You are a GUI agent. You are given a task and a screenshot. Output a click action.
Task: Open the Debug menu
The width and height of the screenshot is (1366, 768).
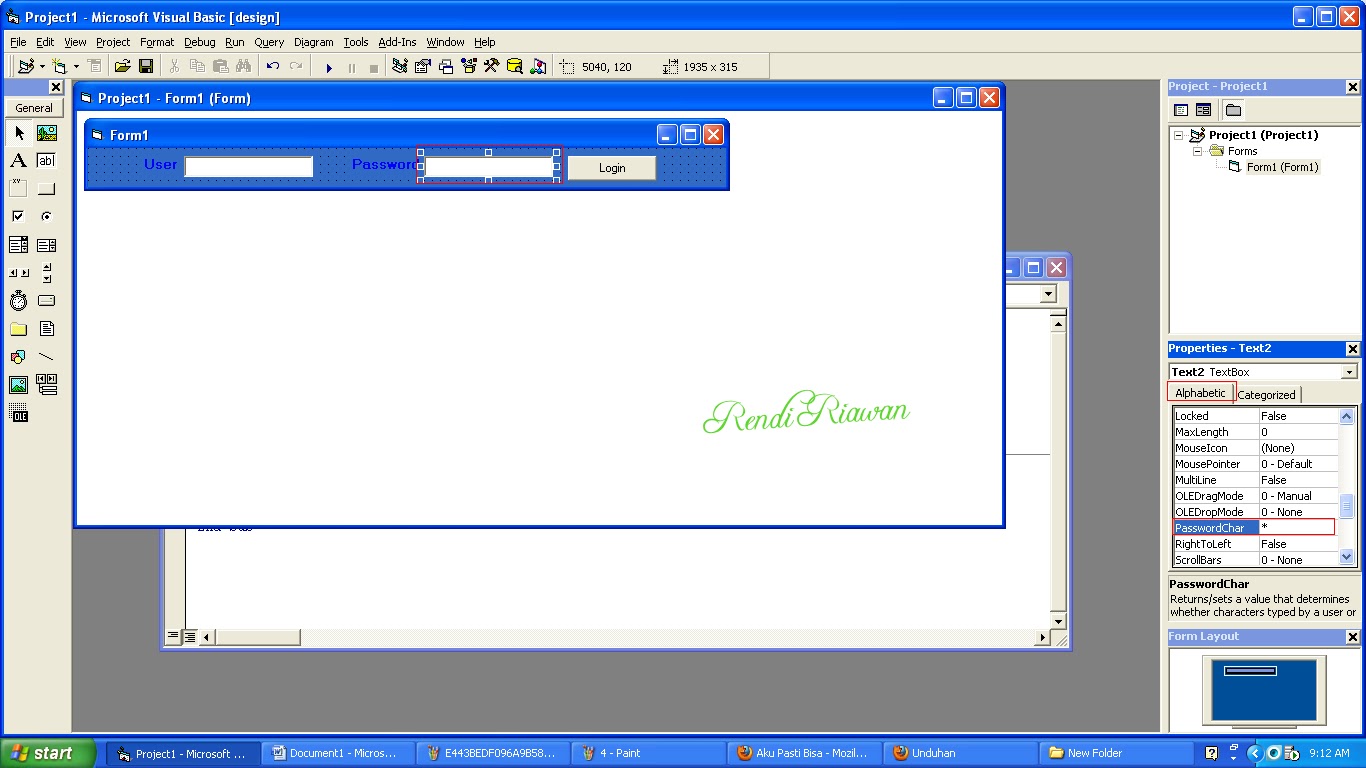pyautogui.click(x=199, y=42)
